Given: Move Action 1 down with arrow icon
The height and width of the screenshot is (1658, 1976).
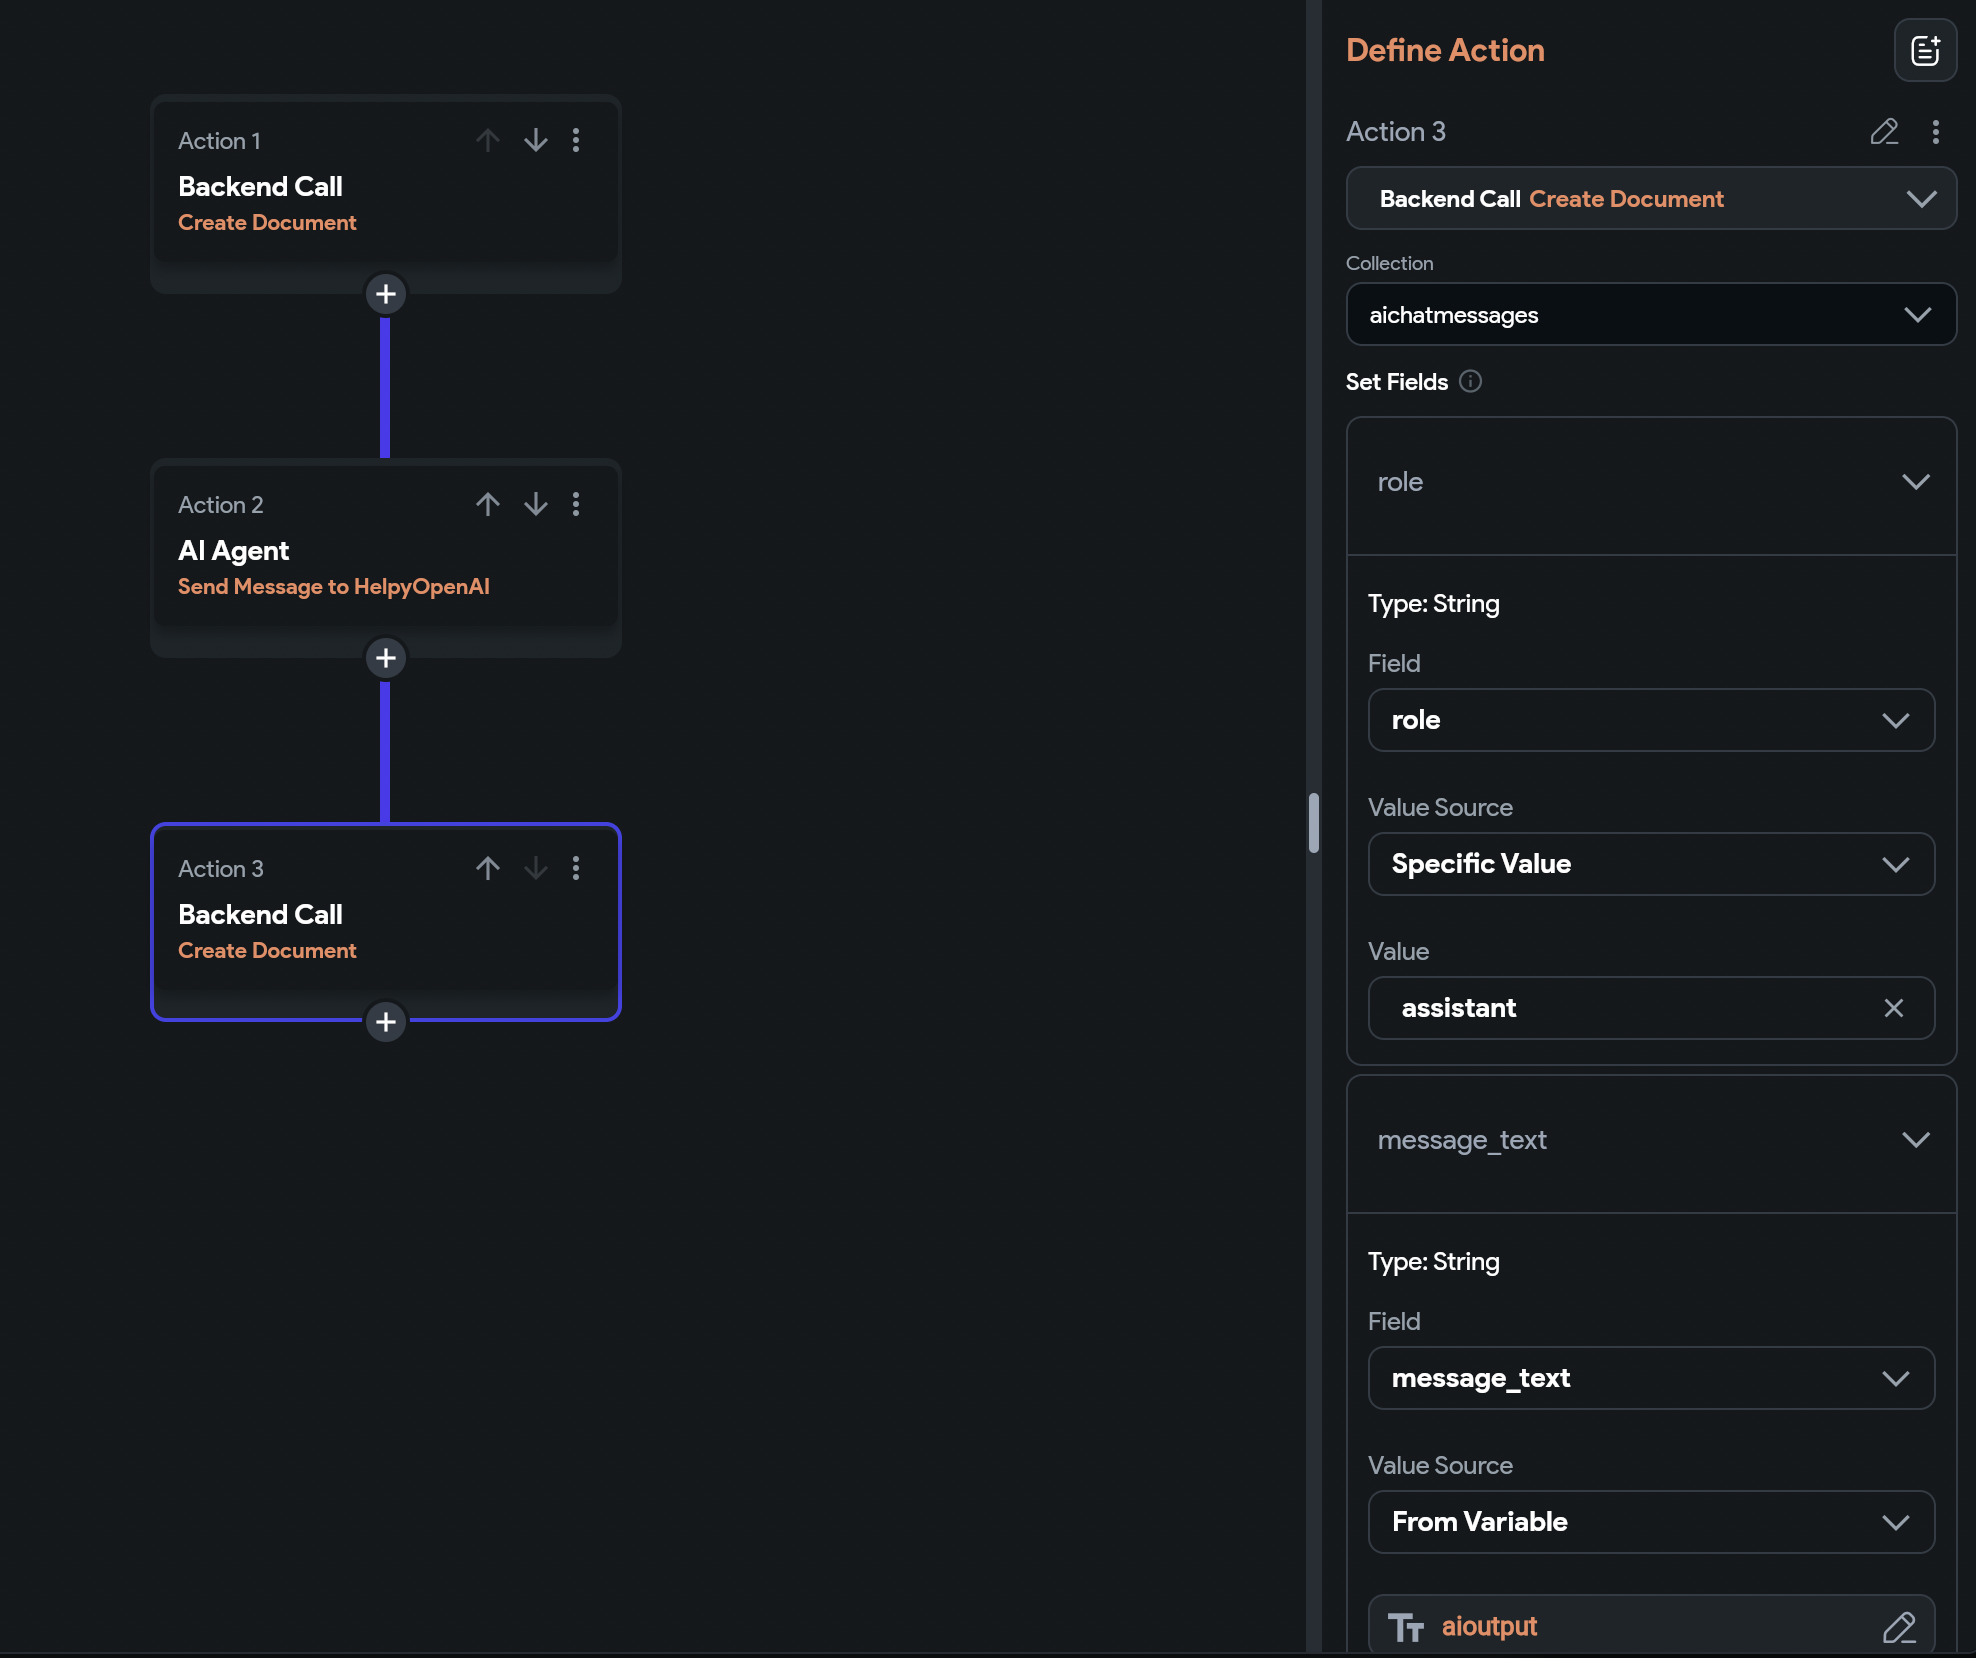Looking at the screenshot, I should 536,140.
